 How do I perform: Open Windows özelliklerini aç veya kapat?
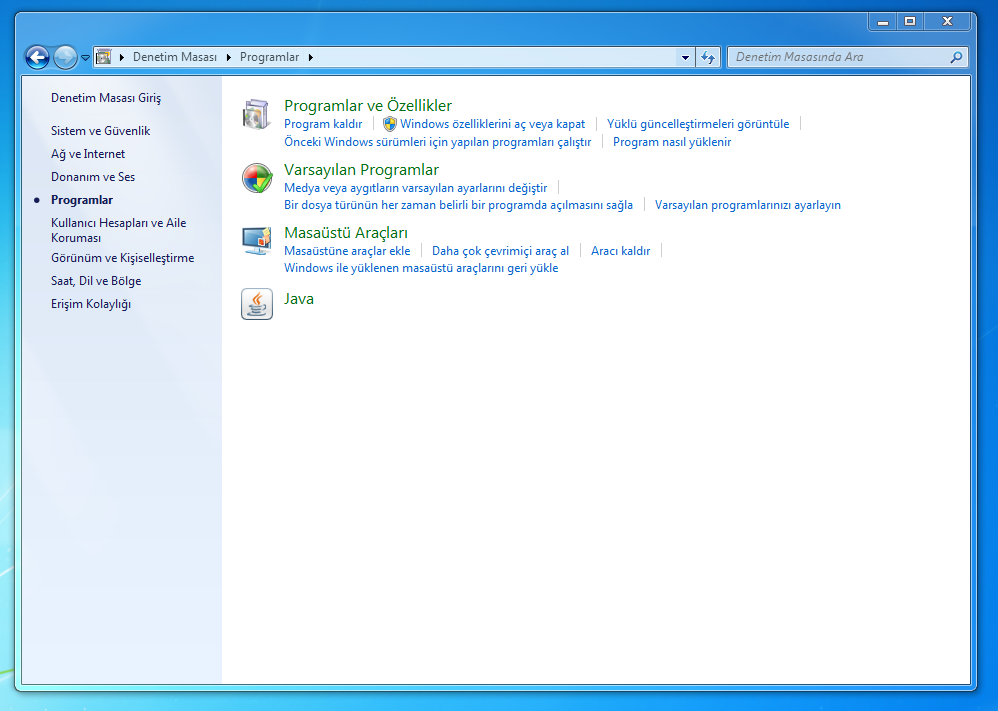point(492,124)
